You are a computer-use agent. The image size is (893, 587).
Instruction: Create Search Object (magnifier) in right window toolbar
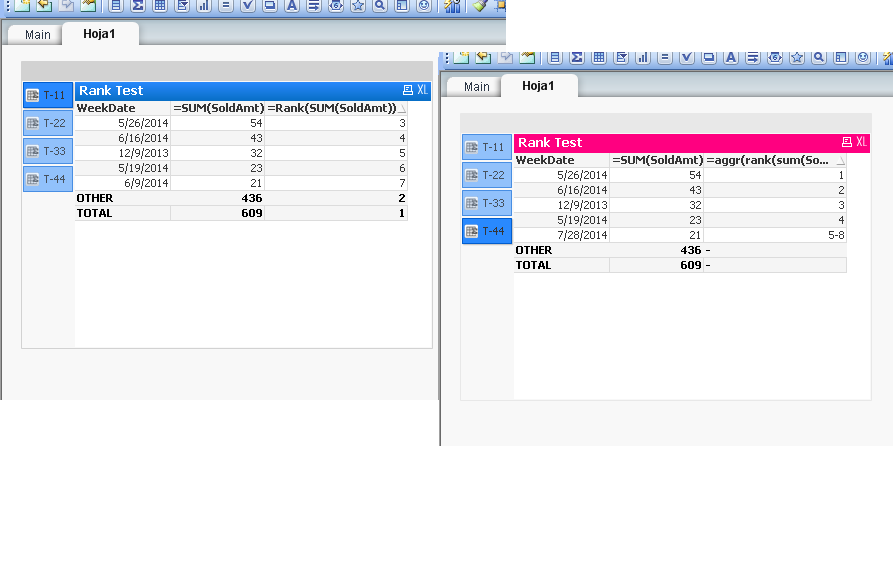[x=819, y=57]
